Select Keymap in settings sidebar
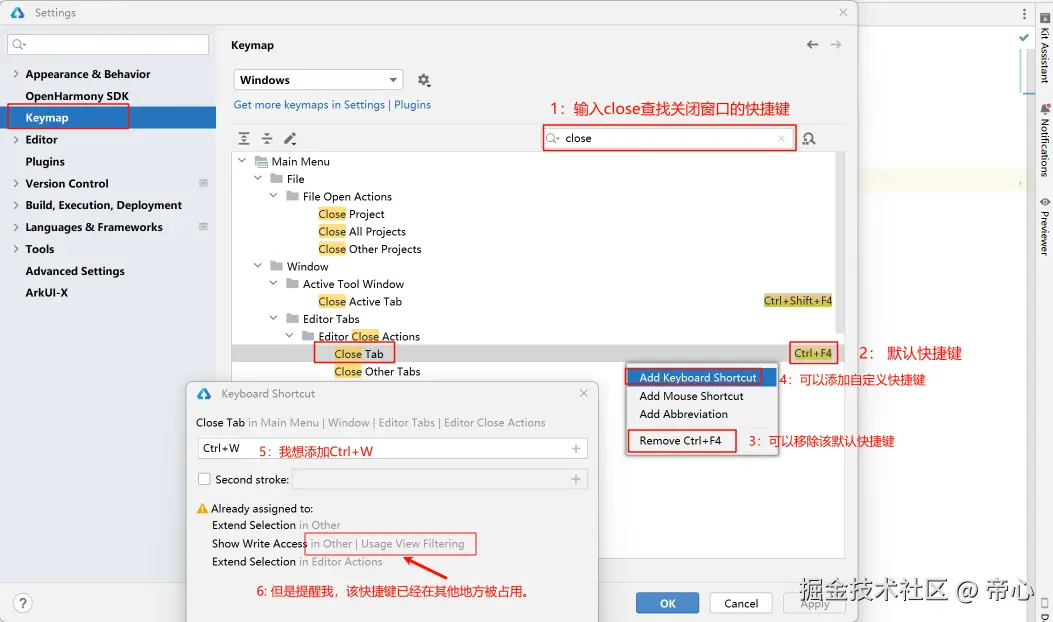Screen dimensions: 1053x622 tap(111, 118)
